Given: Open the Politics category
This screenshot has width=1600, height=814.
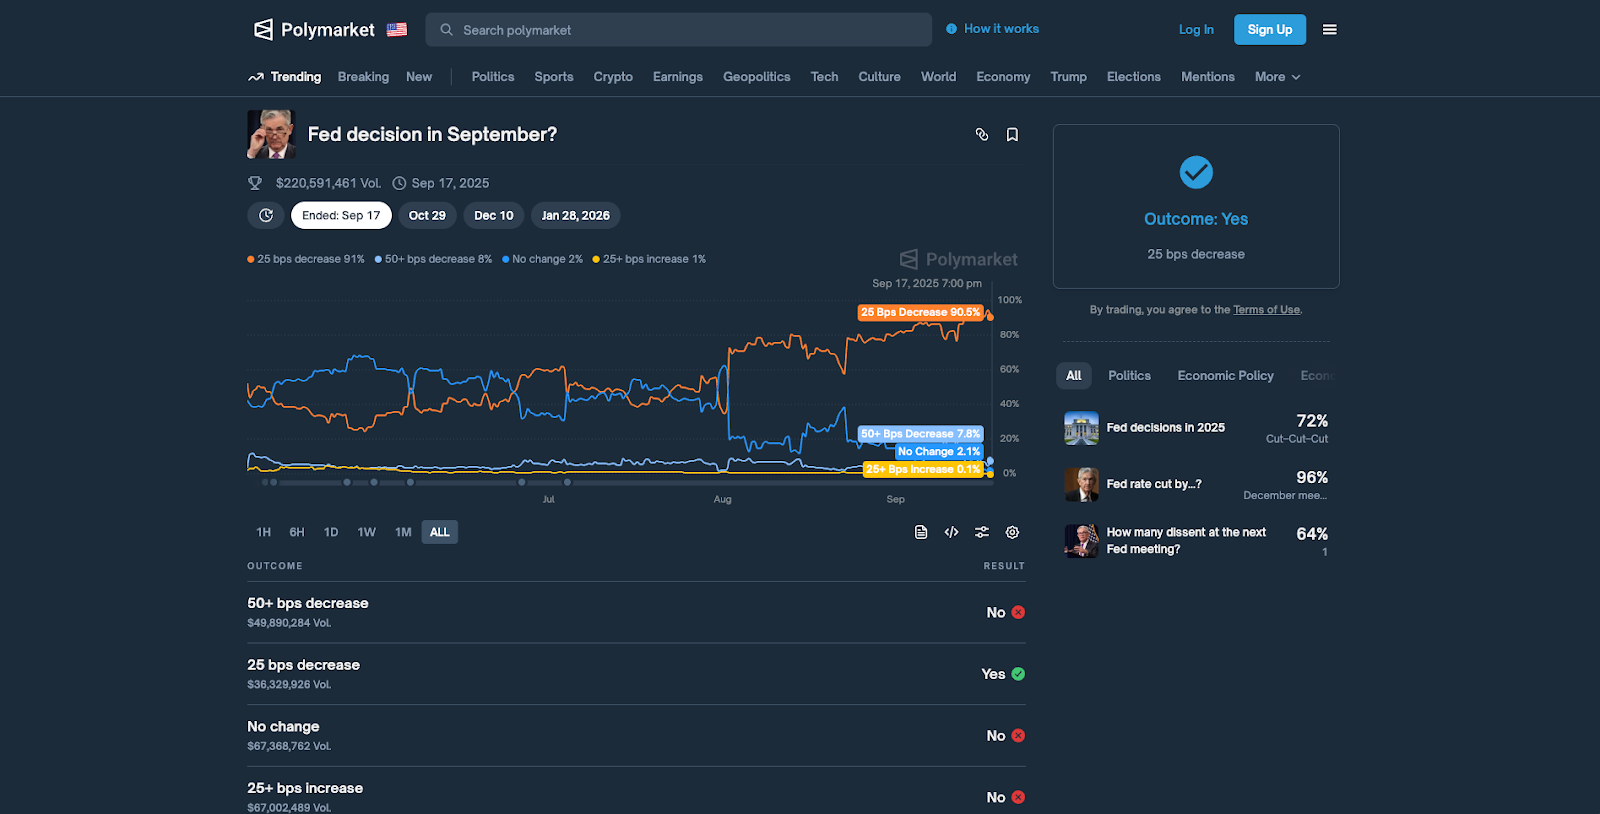Looking at the screenshot, I should click(x=493, y=77).
